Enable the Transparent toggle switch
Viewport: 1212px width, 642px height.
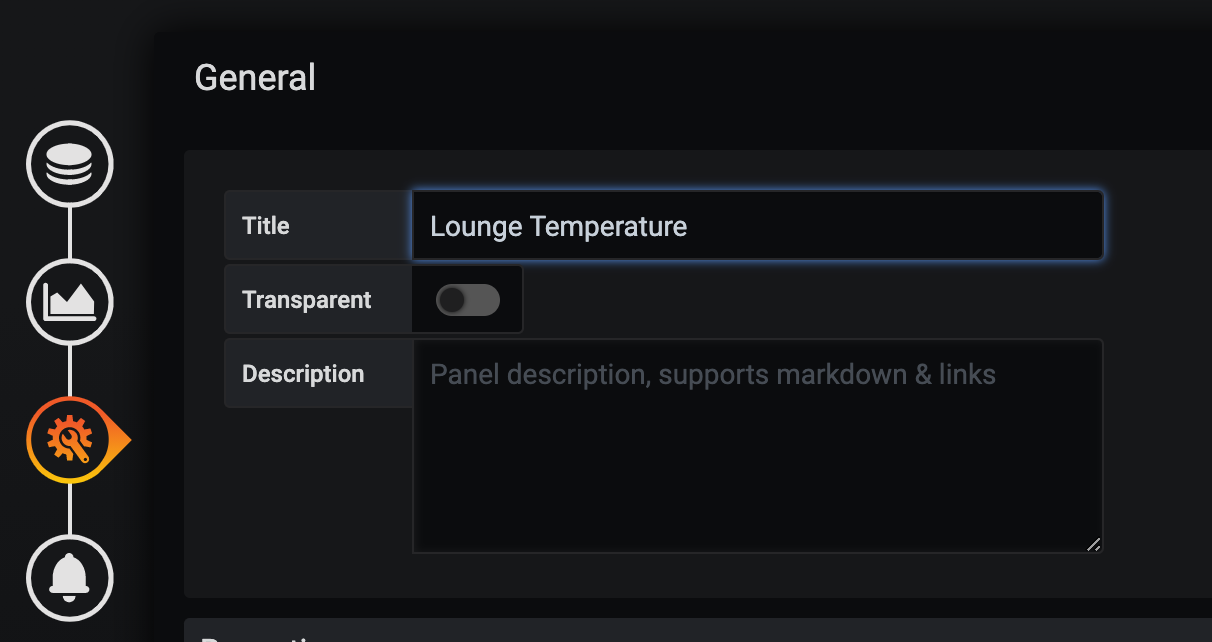[467, 300]
